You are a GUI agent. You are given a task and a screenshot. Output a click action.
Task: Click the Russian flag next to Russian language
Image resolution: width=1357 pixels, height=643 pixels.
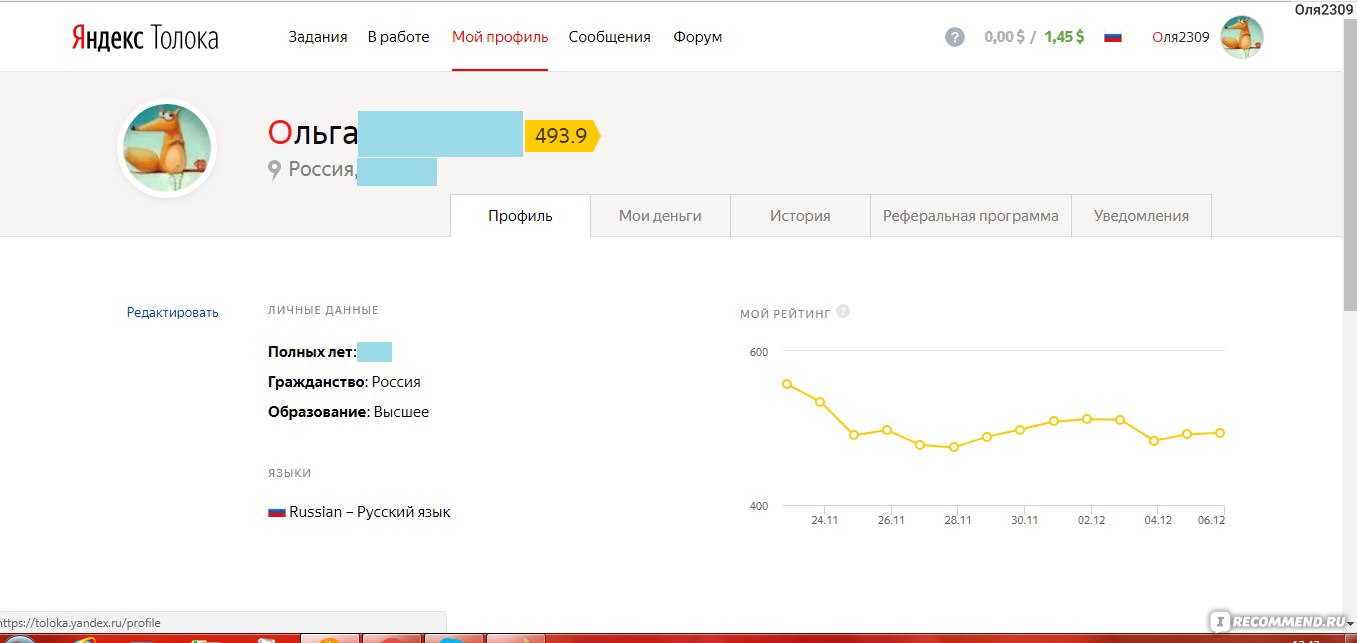[277, 512]
